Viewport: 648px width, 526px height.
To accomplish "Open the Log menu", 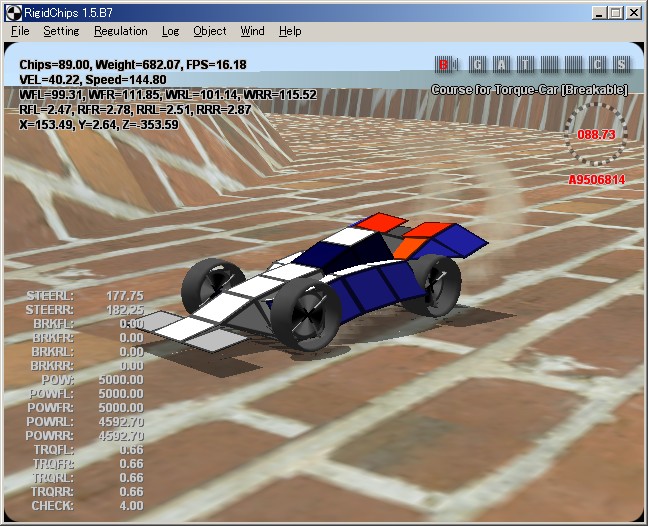I will point(170,31).
